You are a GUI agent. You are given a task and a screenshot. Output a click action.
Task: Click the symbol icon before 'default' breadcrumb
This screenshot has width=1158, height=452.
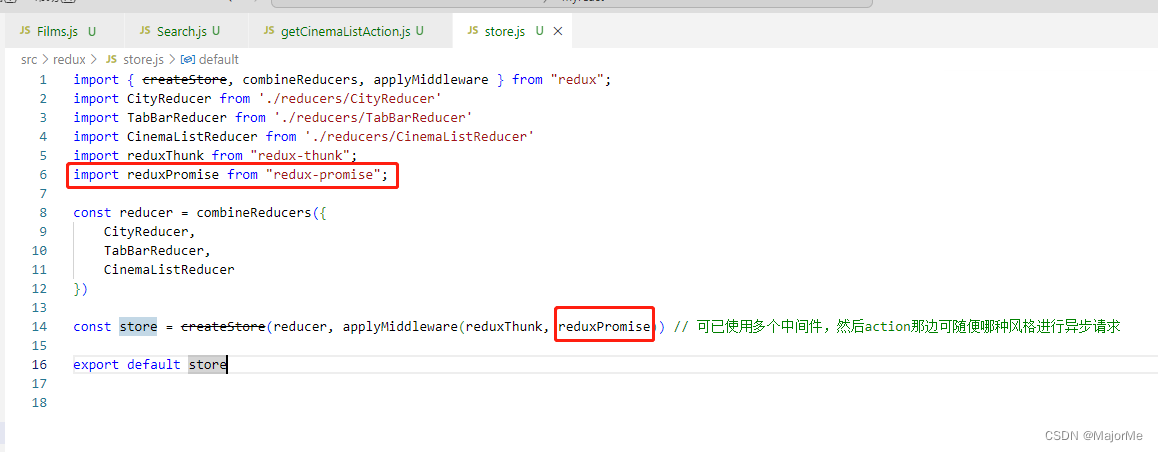click(188, 59)
